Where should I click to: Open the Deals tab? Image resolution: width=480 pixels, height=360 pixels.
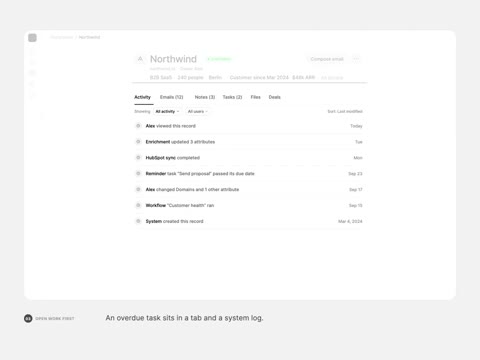pyautogui.click(x=275, y=97)
